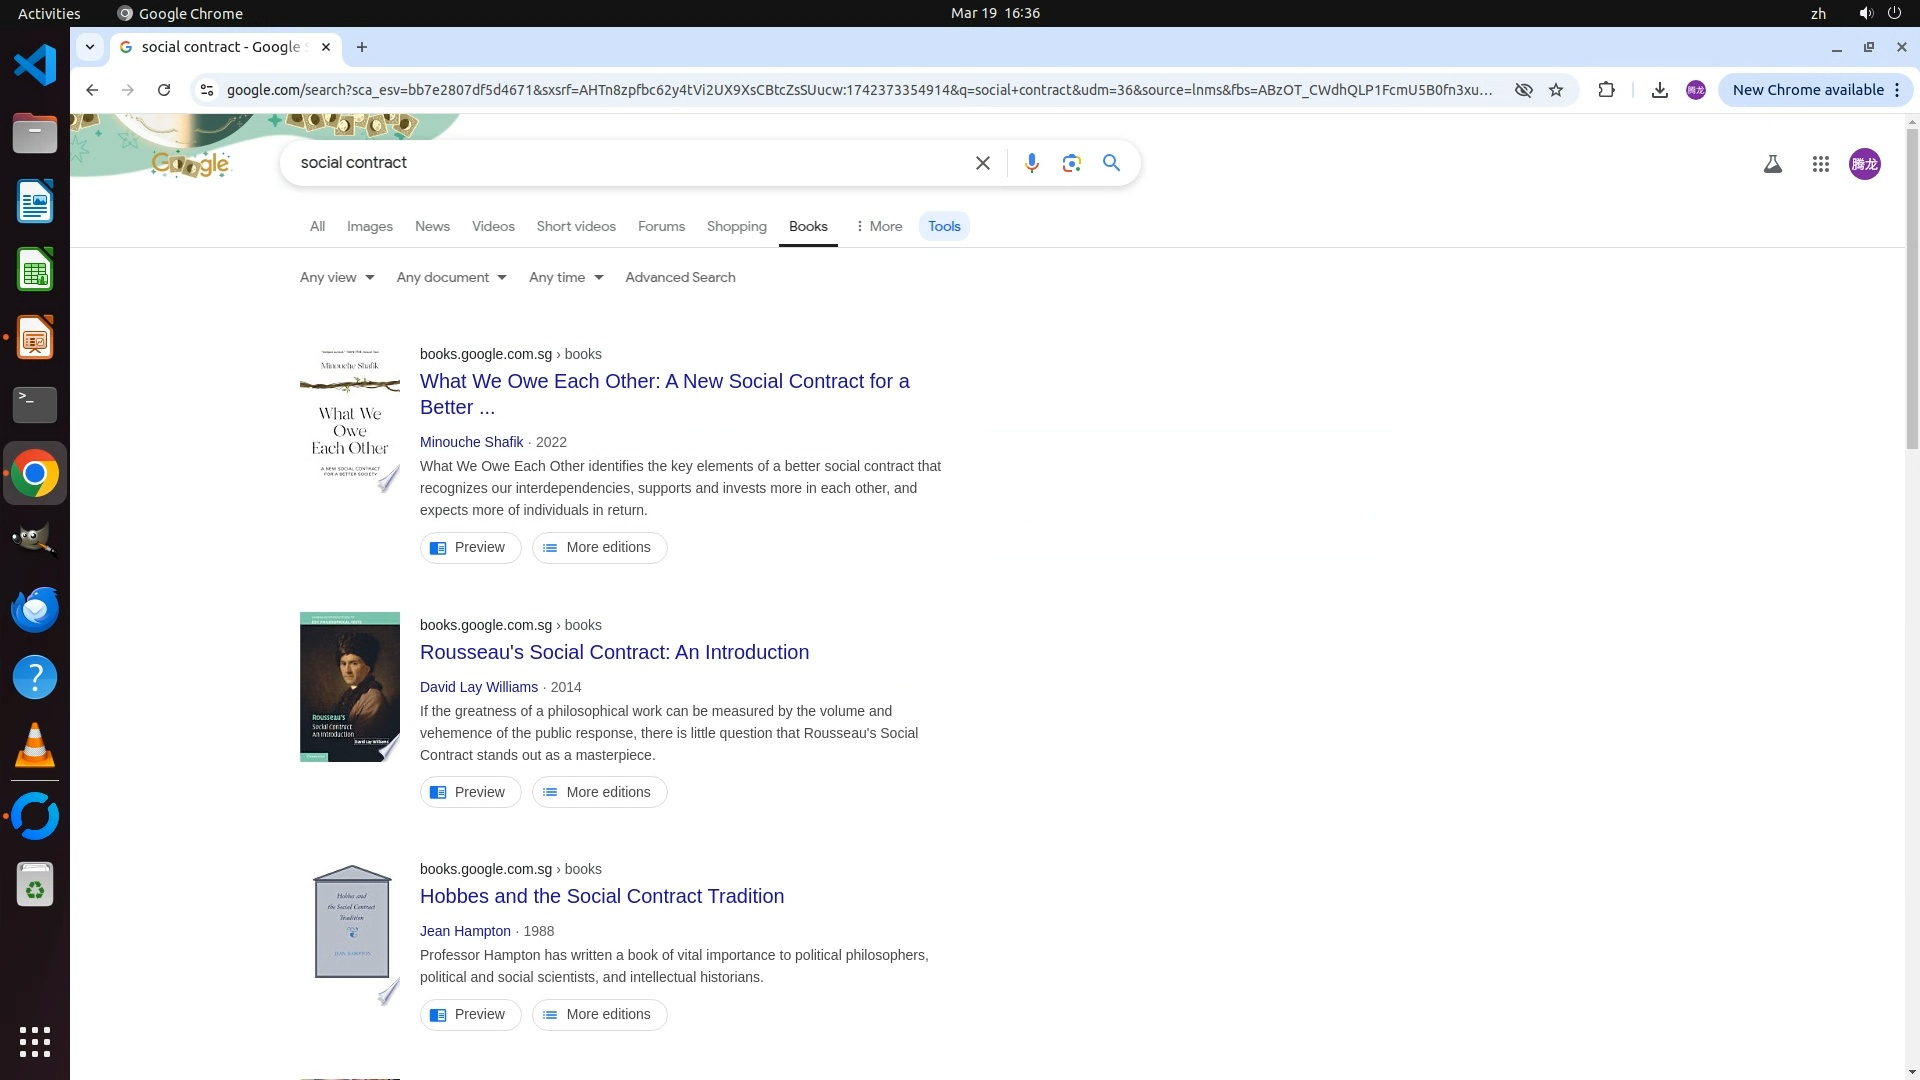Click the voice search microphone icon
The width and height of the screenshot is (1920, 1080).
click(x=1031, y=163)
